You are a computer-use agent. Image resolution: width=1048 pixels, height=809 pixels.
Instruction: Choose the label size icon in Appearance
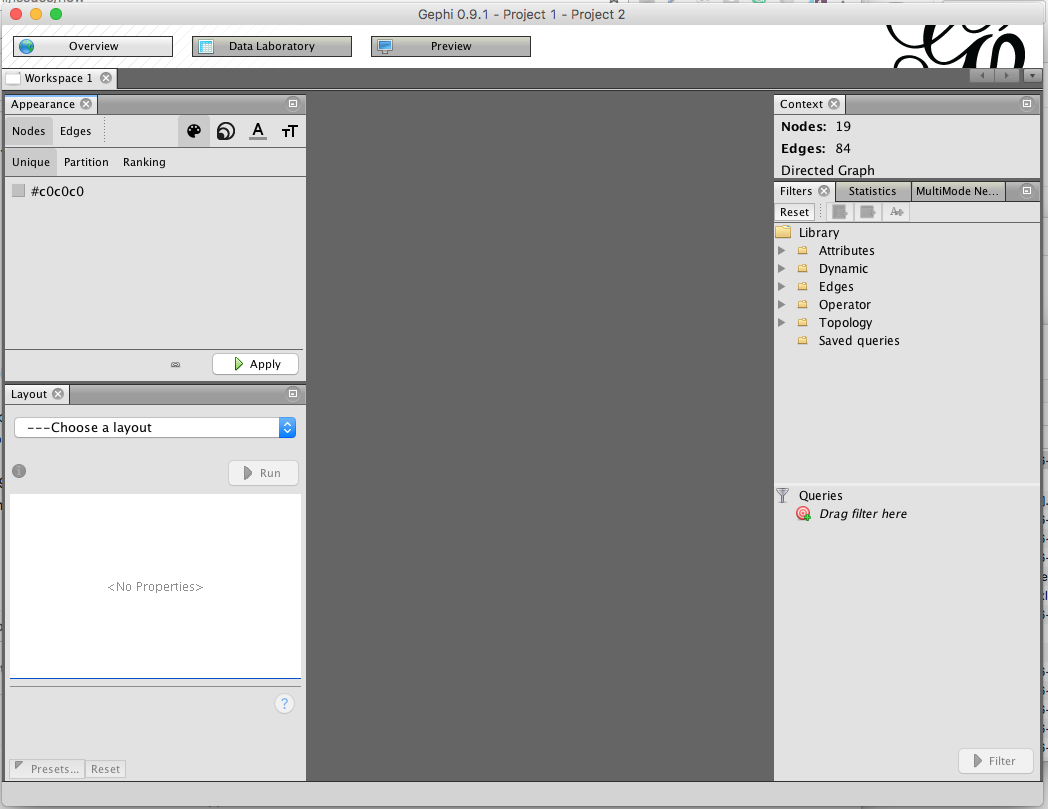click(x=289, y=131)
